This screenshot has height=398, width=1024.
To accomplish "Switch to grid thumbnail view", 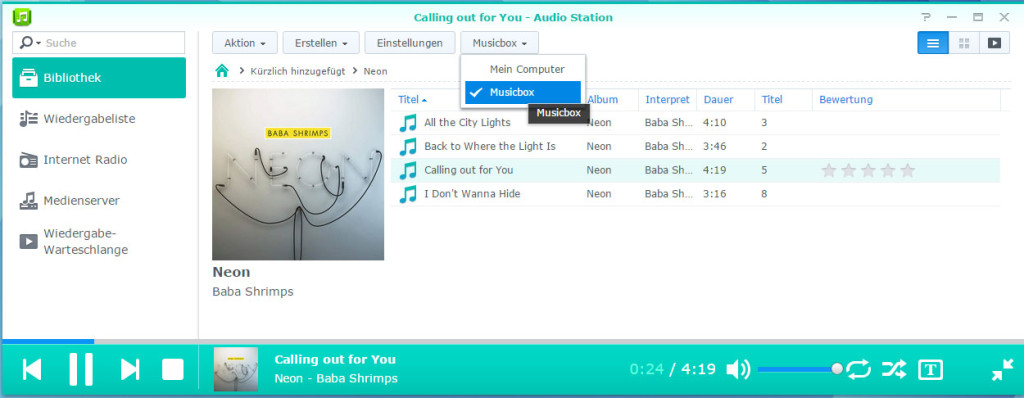I will click(964, 43).
